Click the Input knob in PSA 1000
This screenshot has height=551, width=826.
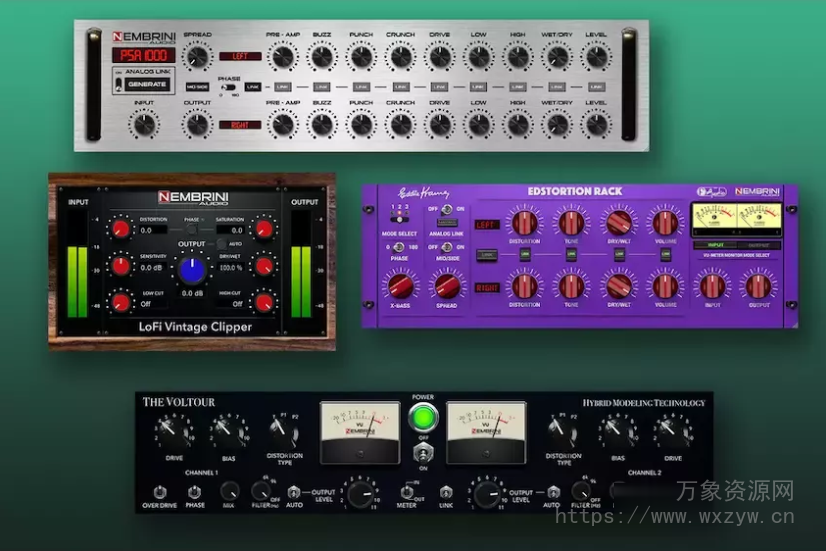144,125
